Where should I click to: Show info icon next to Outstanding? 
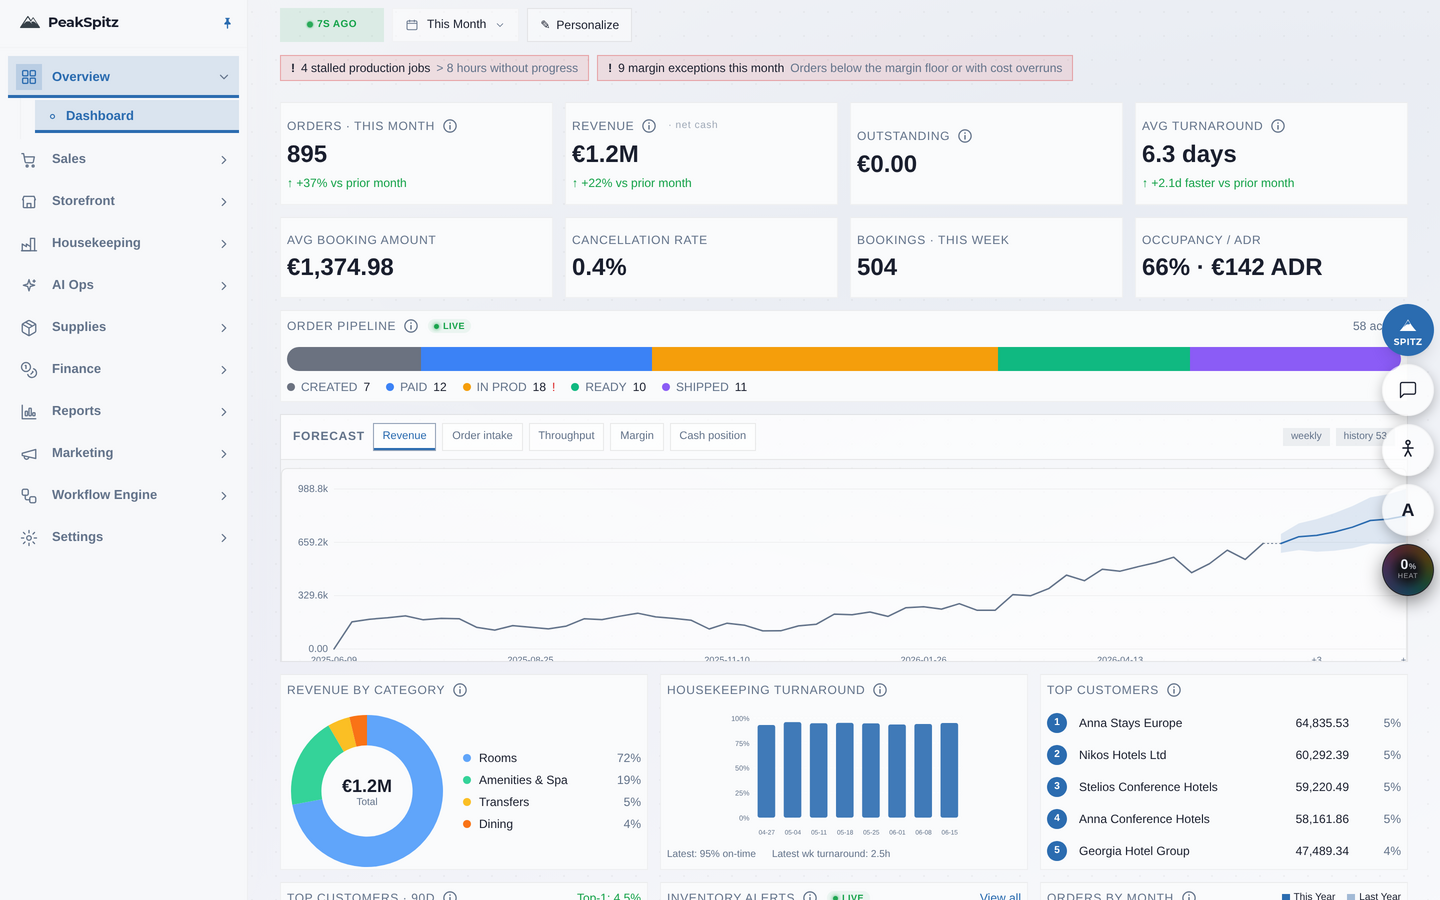tap(965, 136)
